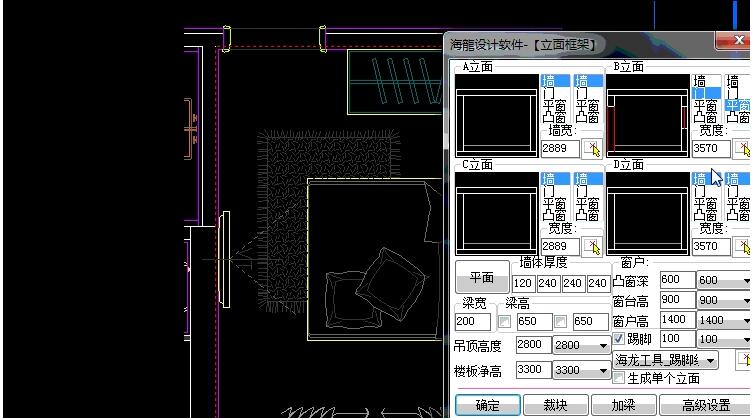Click the D立面 elevation preview thumbnail
Screen dimensions: 756x418
pos(647,212)
